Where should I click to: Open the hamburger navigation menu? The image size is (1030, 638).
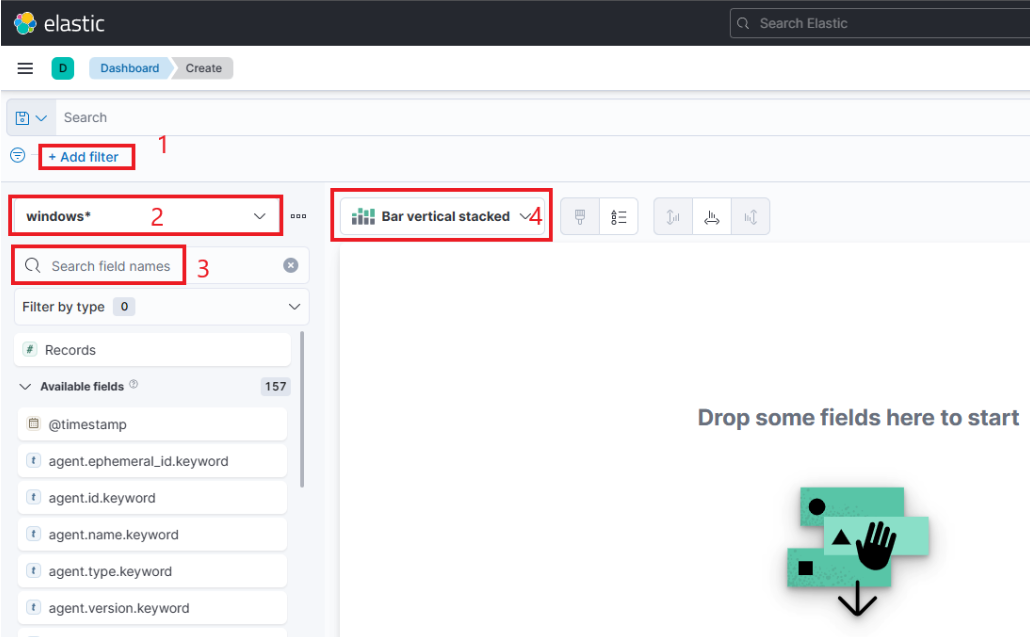(x=25, y=68)
